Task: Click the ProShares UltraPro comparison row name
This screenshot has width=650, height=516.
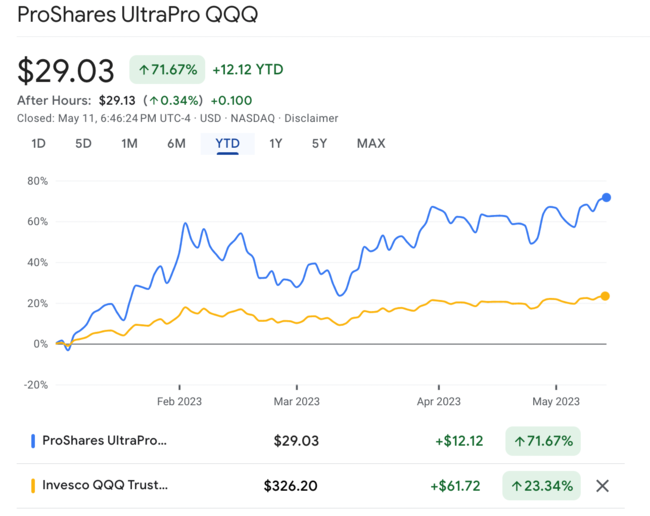Action: pos(104,440)
